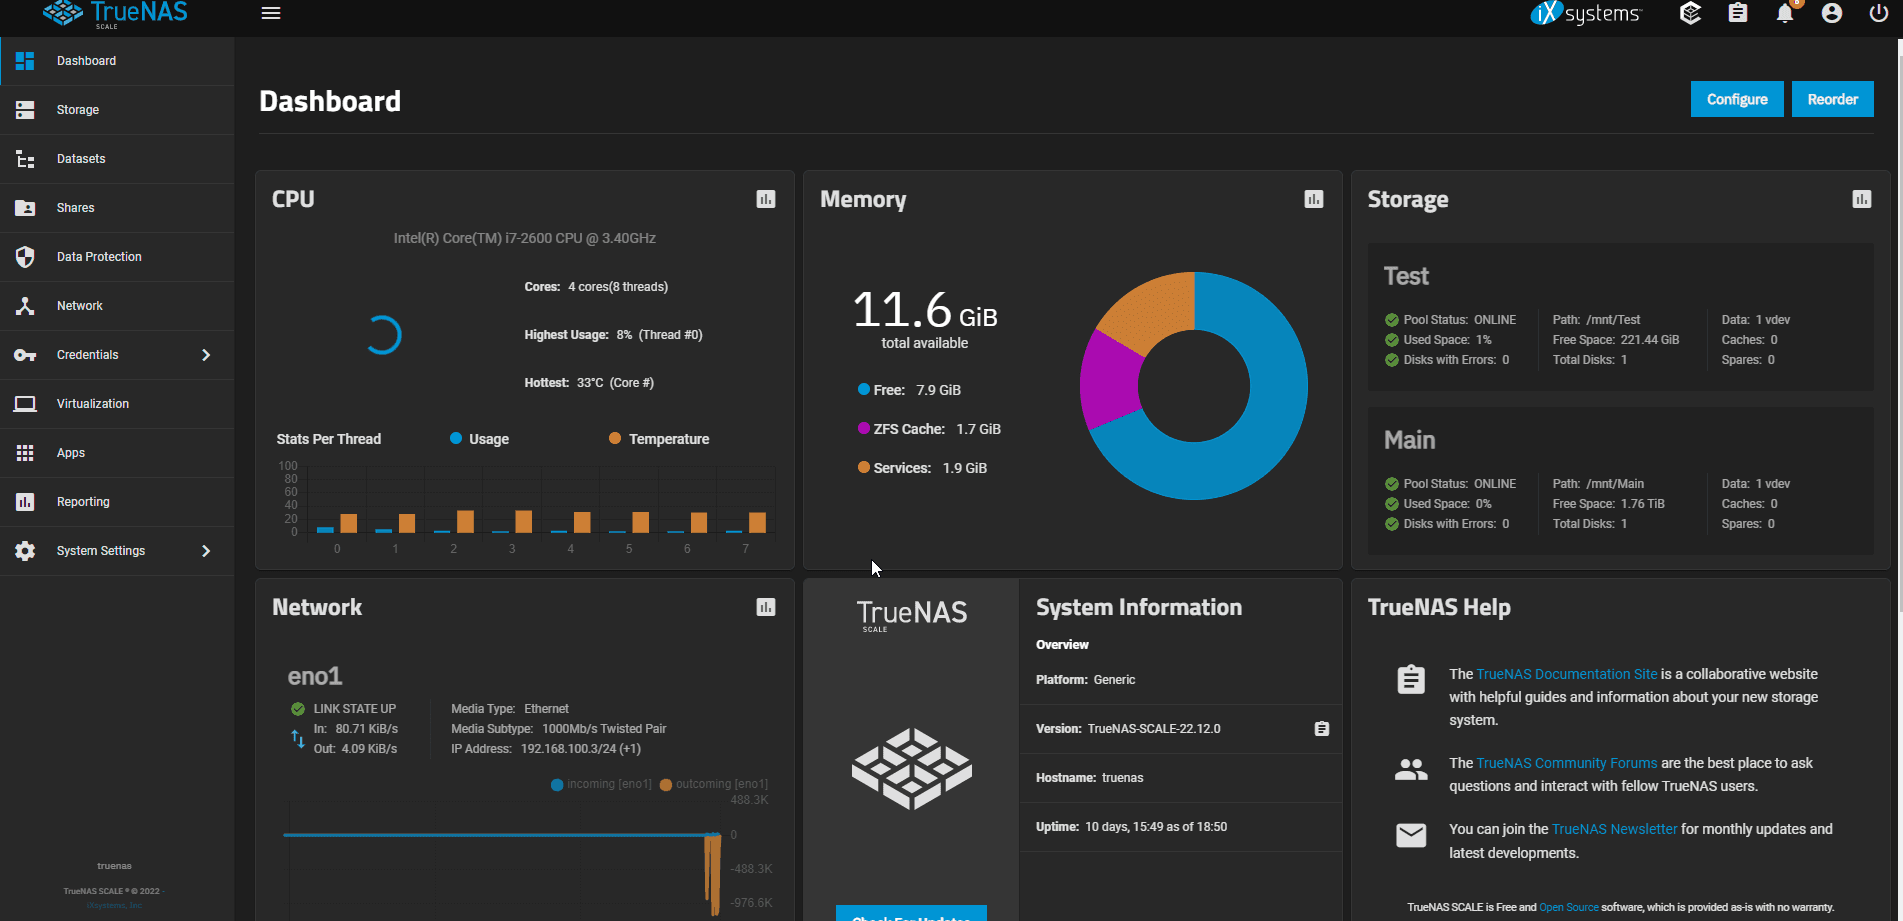Open the Storage menu item
Viewport: 1903px width, 921px height.
117,110
